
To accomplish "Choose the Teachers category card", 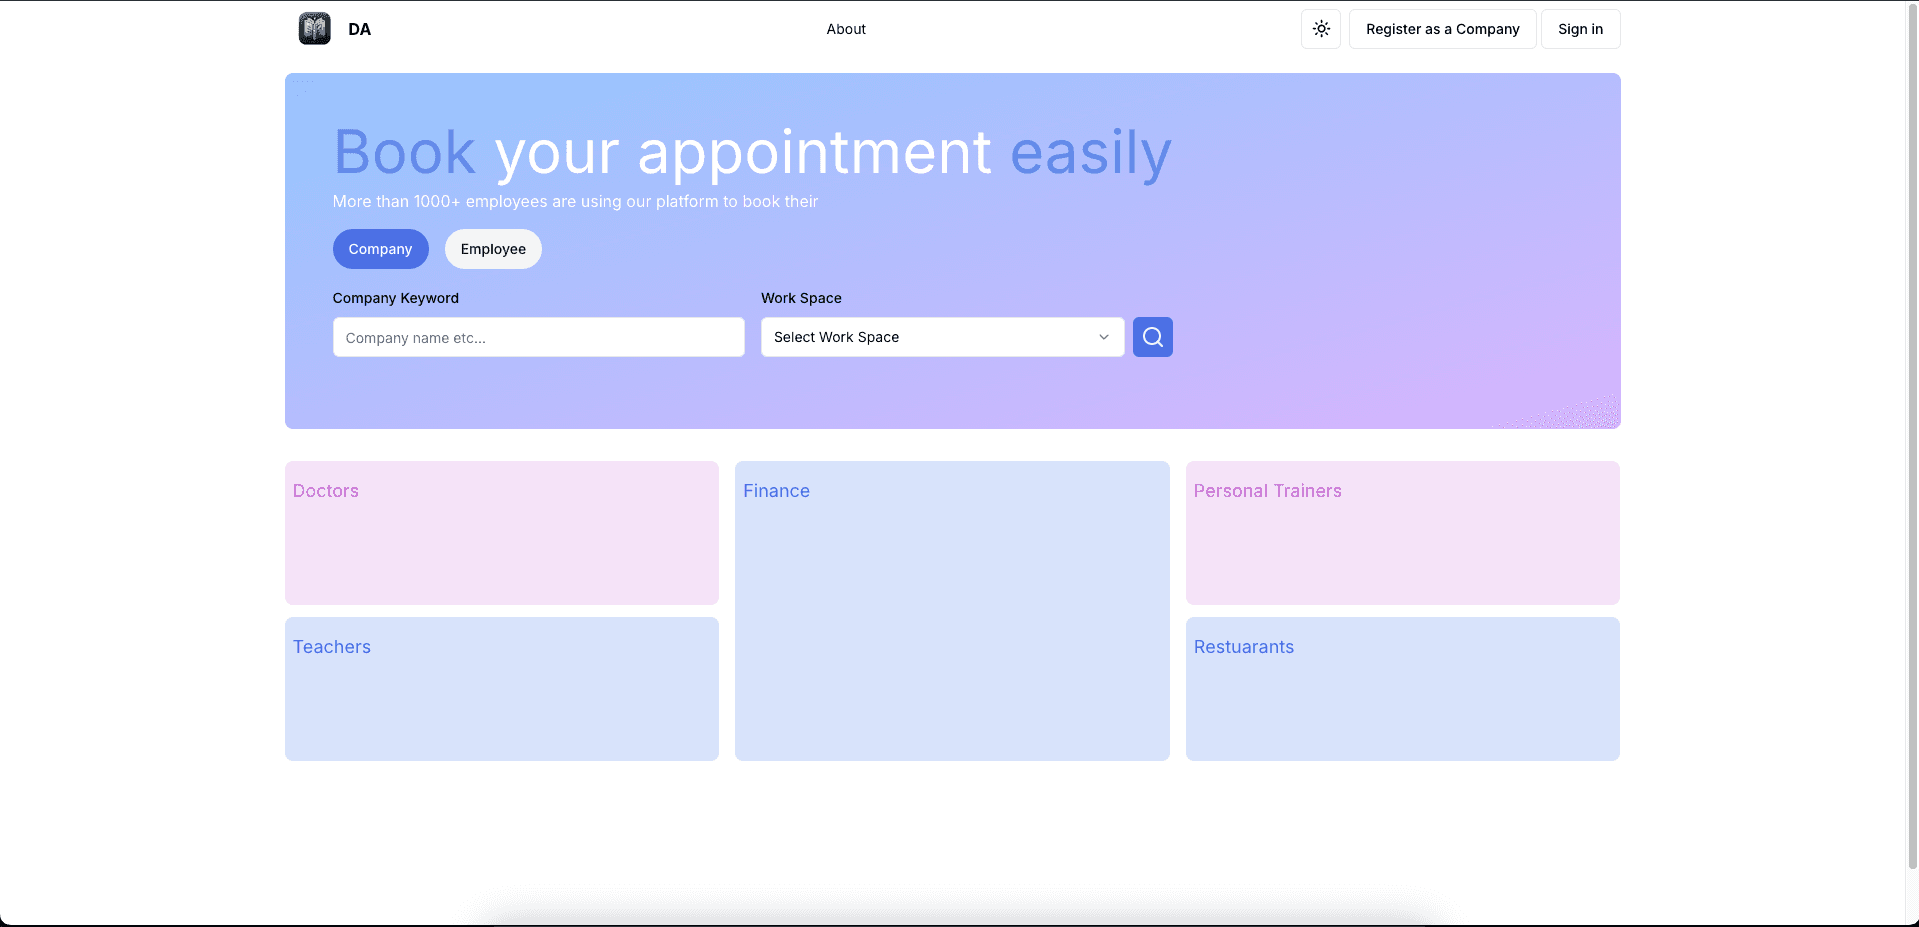I will [501, 689].
